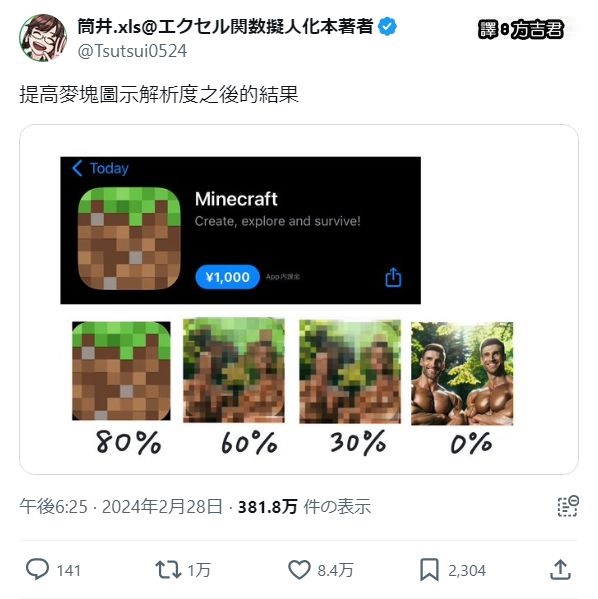Viewport: 598px width, 599px height.
Task: View the 0% image of two men
Action: 462,374
